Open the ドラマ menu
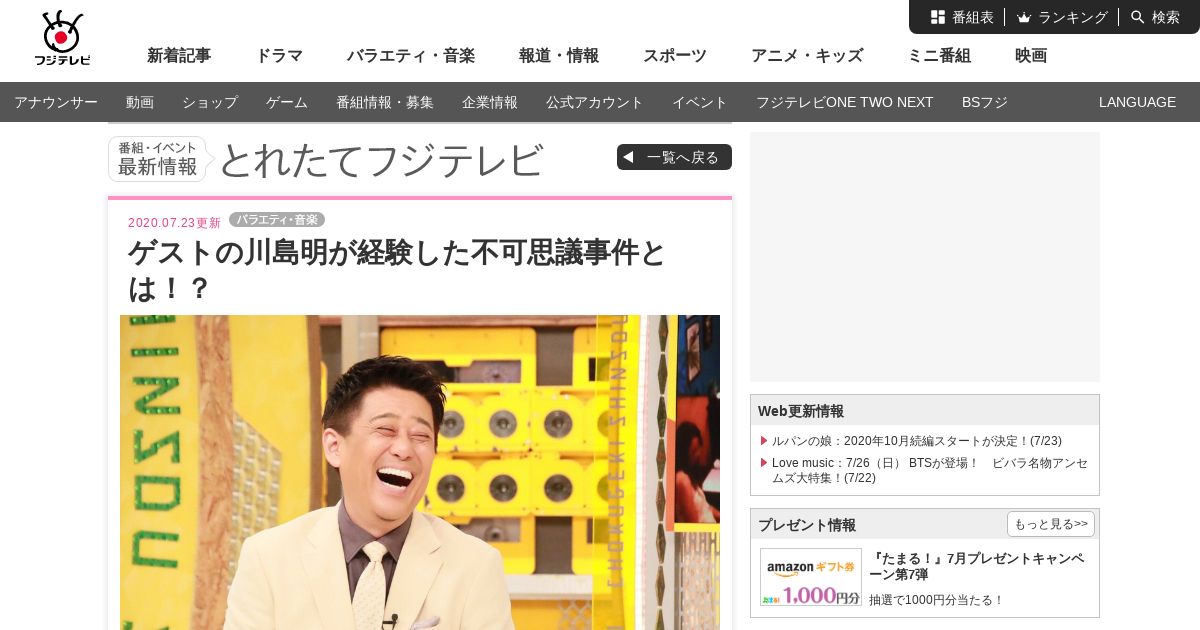Screen dimensions: 1200x630 [x=279, y=56]
